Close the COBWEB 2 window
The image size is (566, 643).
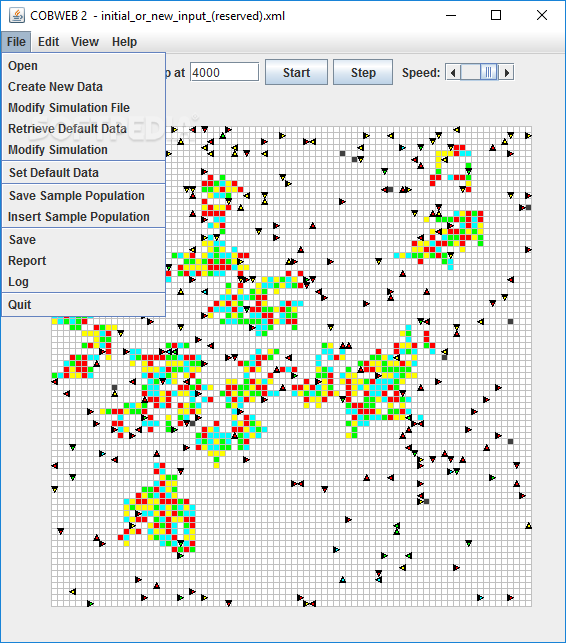541,16
